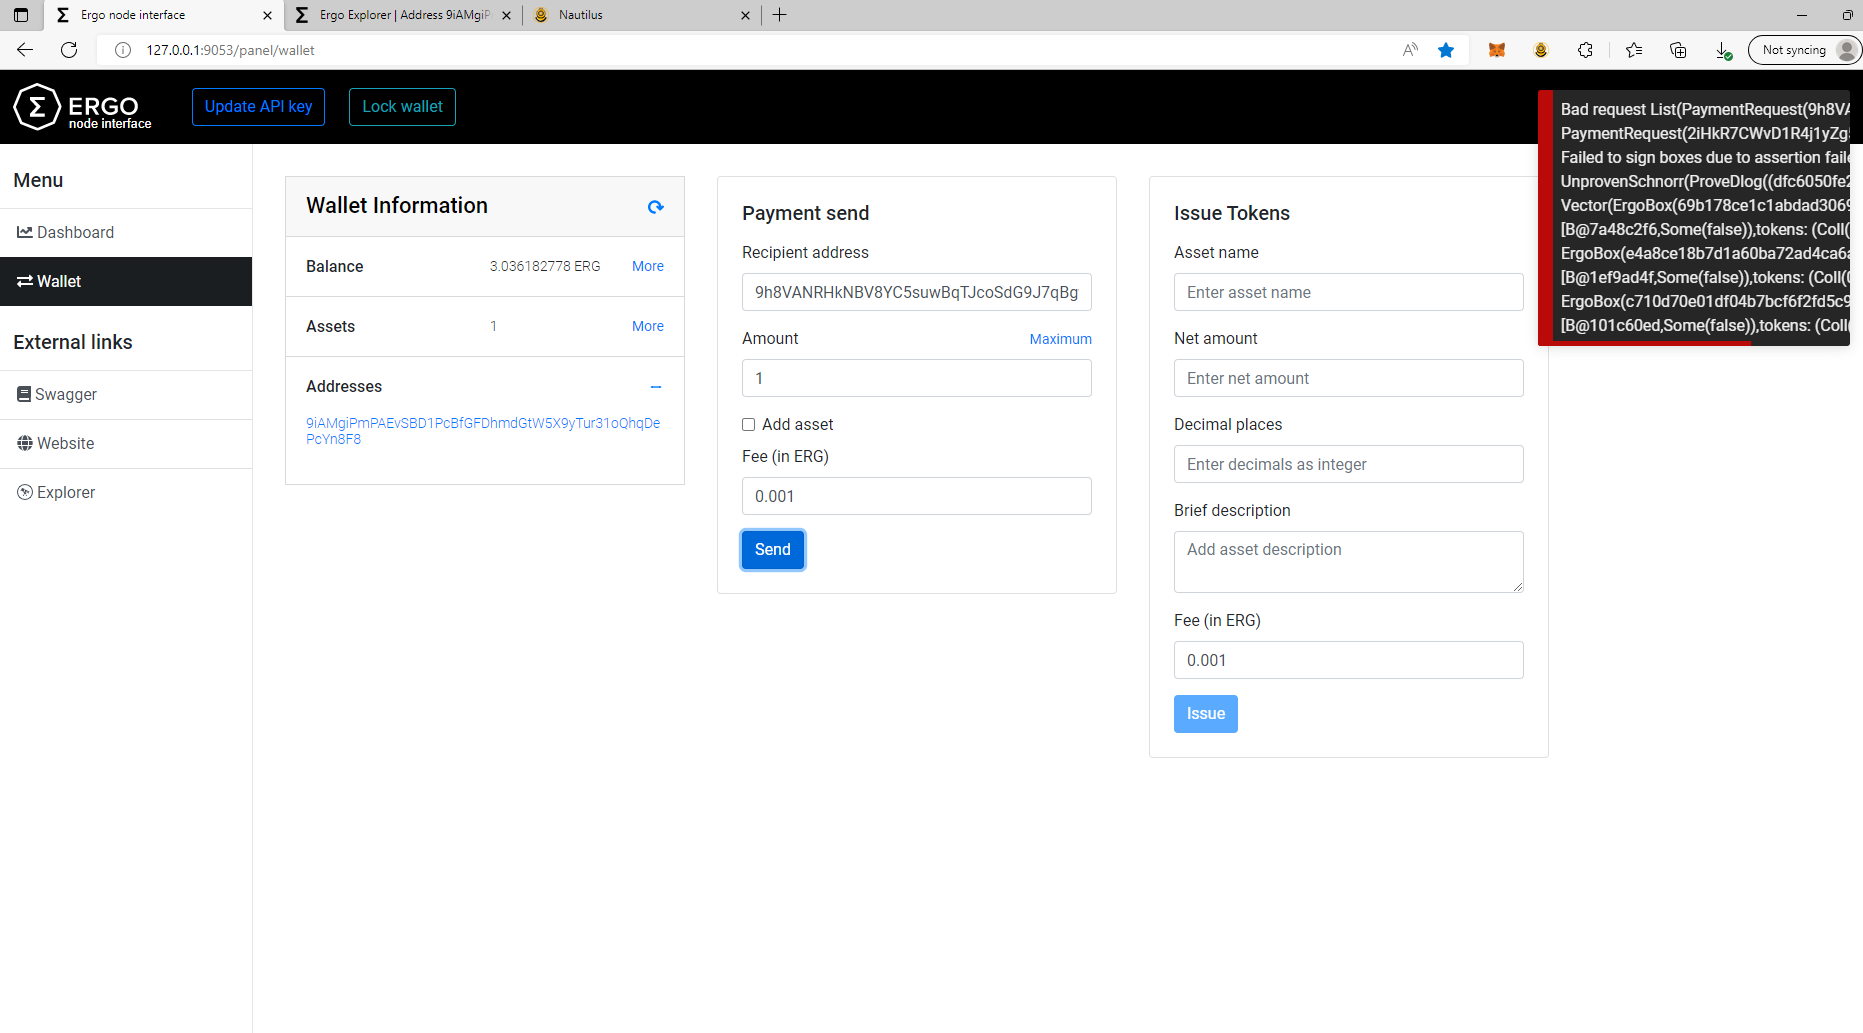Screen dimensions: 1863x1033
Task: Open Website external link
Action: [126, 444]
